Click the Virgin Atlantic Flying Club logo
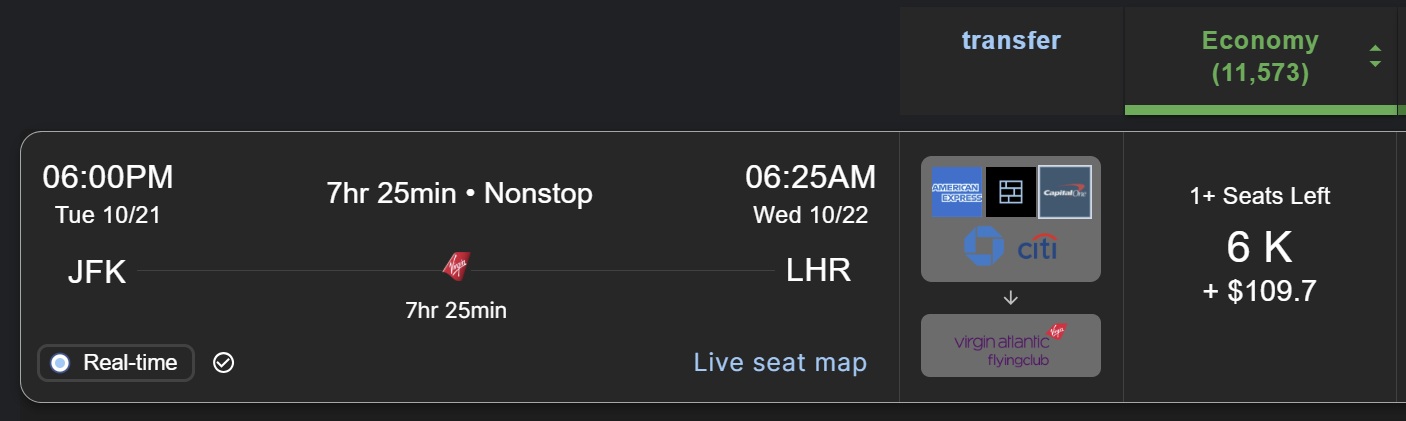The width and height of the screenshot is (1406, 421). coord(1010,345)
